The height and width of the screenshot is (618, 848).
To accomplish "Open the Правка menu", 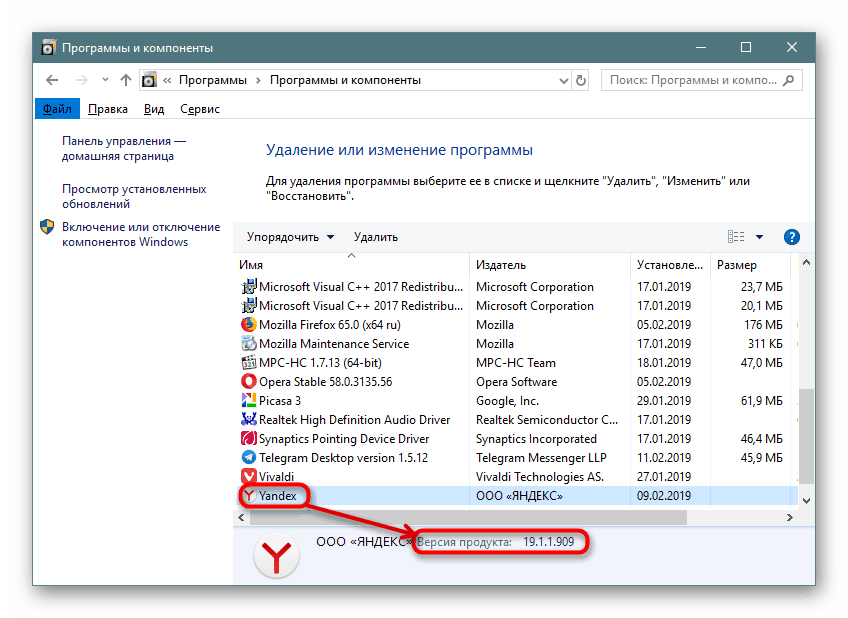I will 108,109.
